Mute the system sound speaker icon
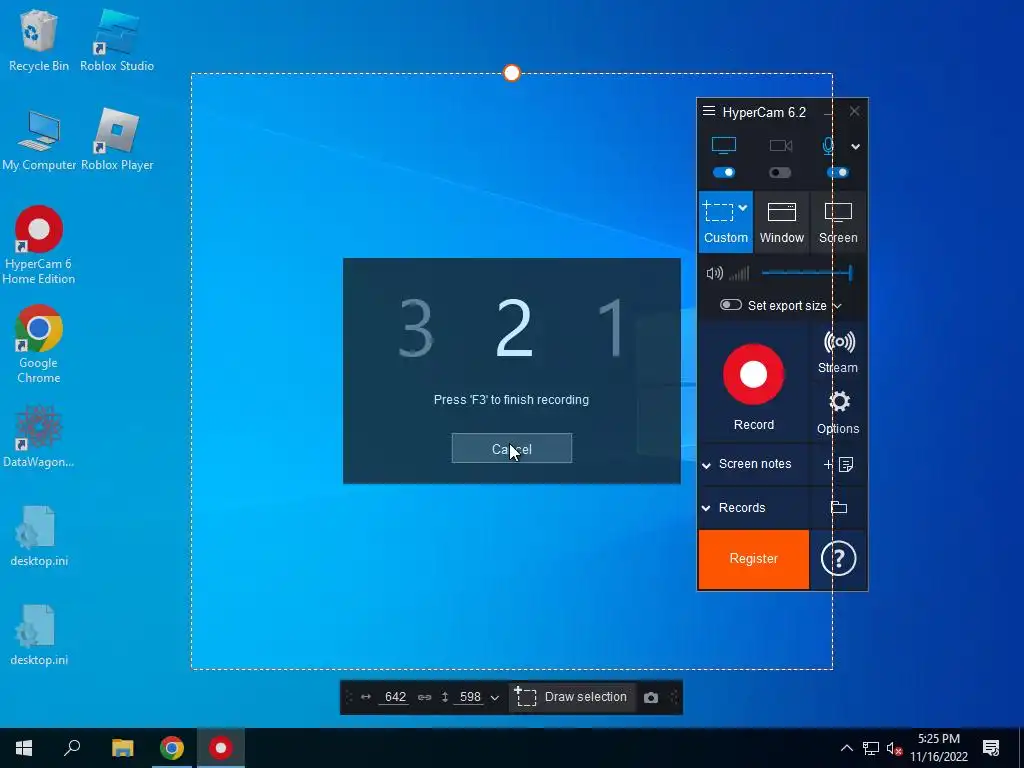 (714, 273)
